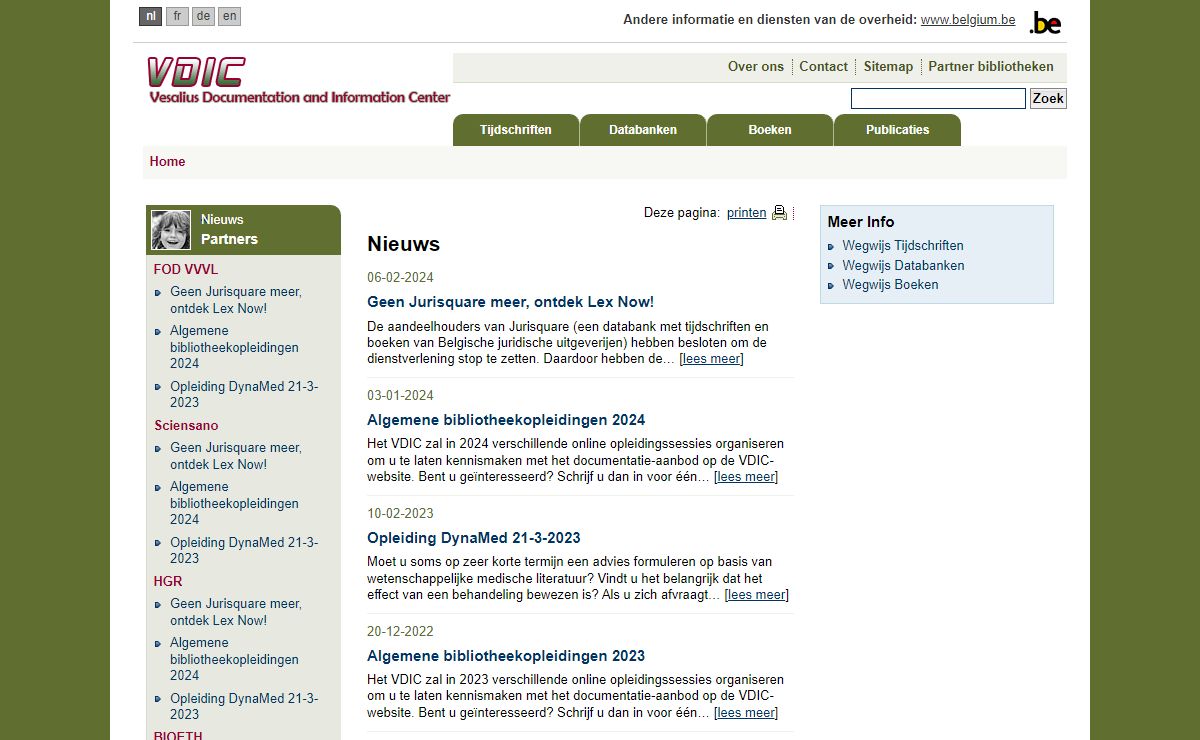
Task: Open the Publicaties tab
Action: click(x=897, y=130)
